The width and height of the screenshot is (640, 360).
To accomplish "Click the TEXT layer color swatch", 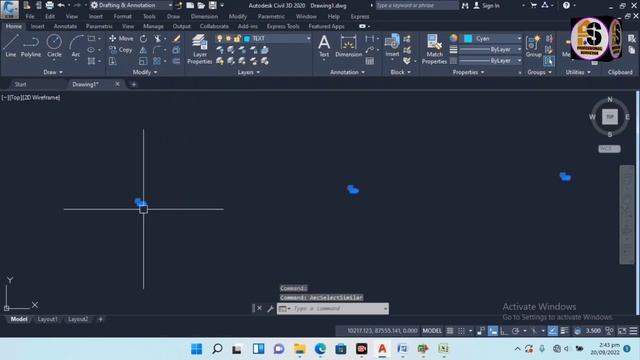I will click(247, 39).
